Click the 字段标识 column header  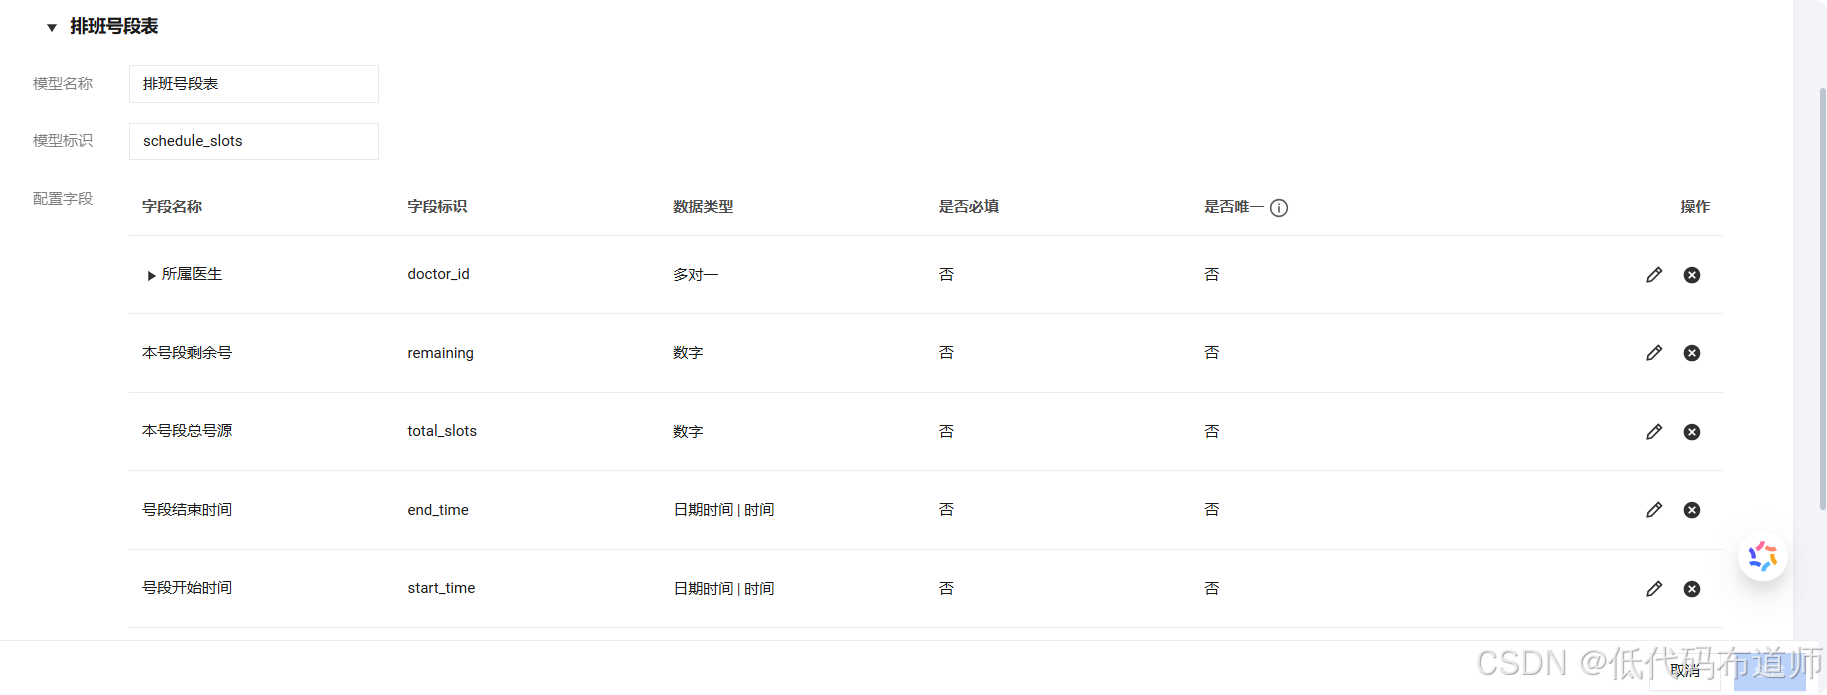click(x=437, y=207)
